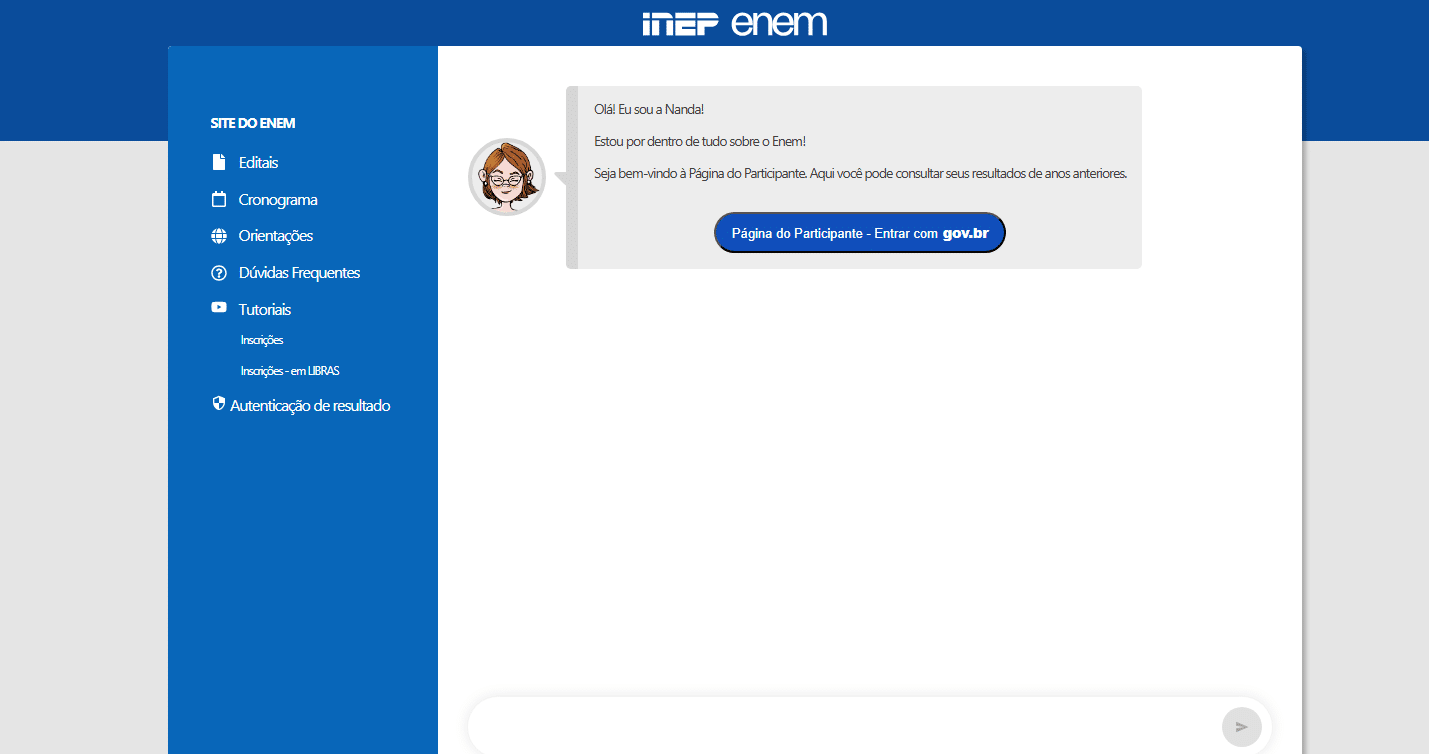Click the Tutoriais YouTube play icon
The image size is (1429, 754).
[219, 308]
